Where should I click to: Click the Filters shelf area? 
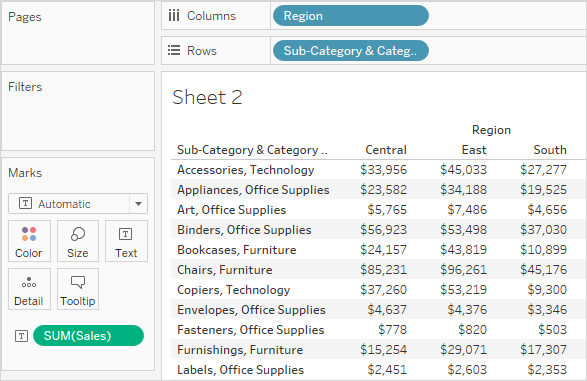[78, 111]
